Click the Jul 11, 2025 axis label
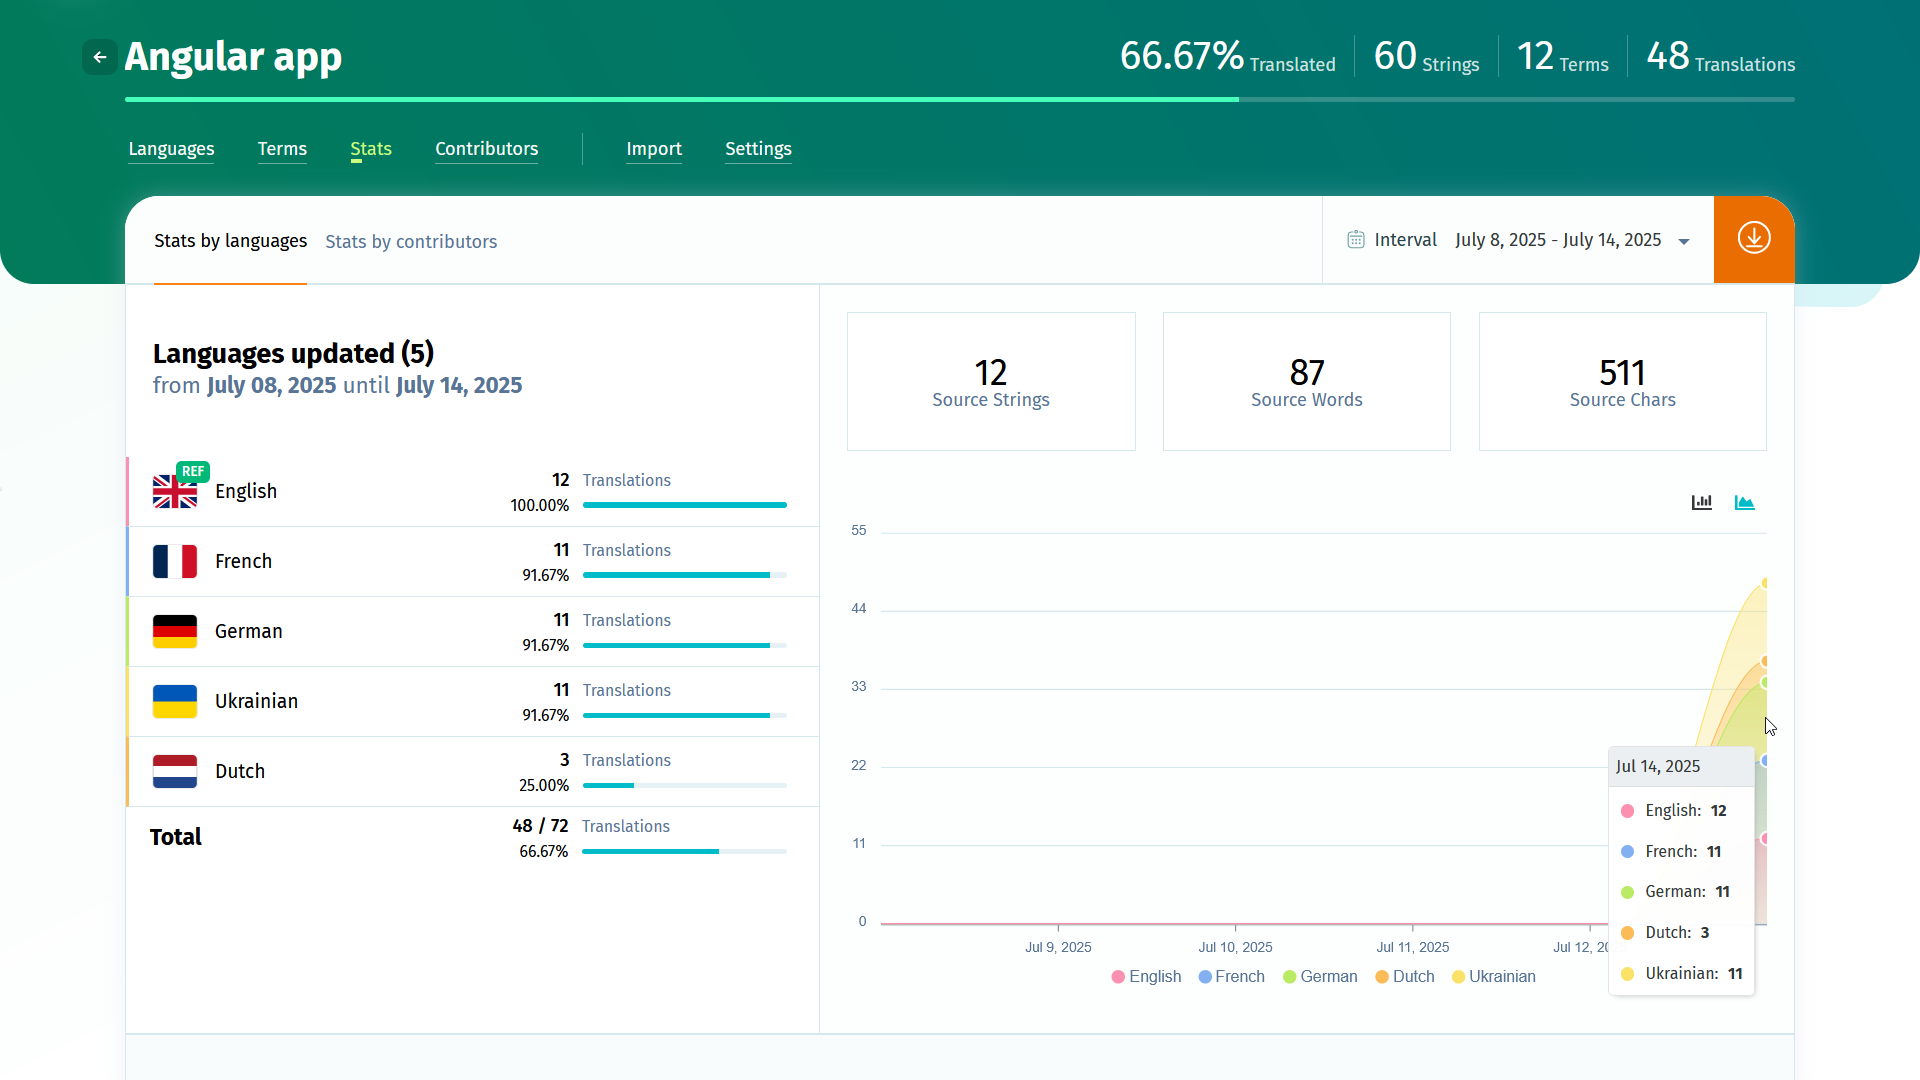The width and height of the screenshot is (1920, 1080). (x=1412, y=947)
